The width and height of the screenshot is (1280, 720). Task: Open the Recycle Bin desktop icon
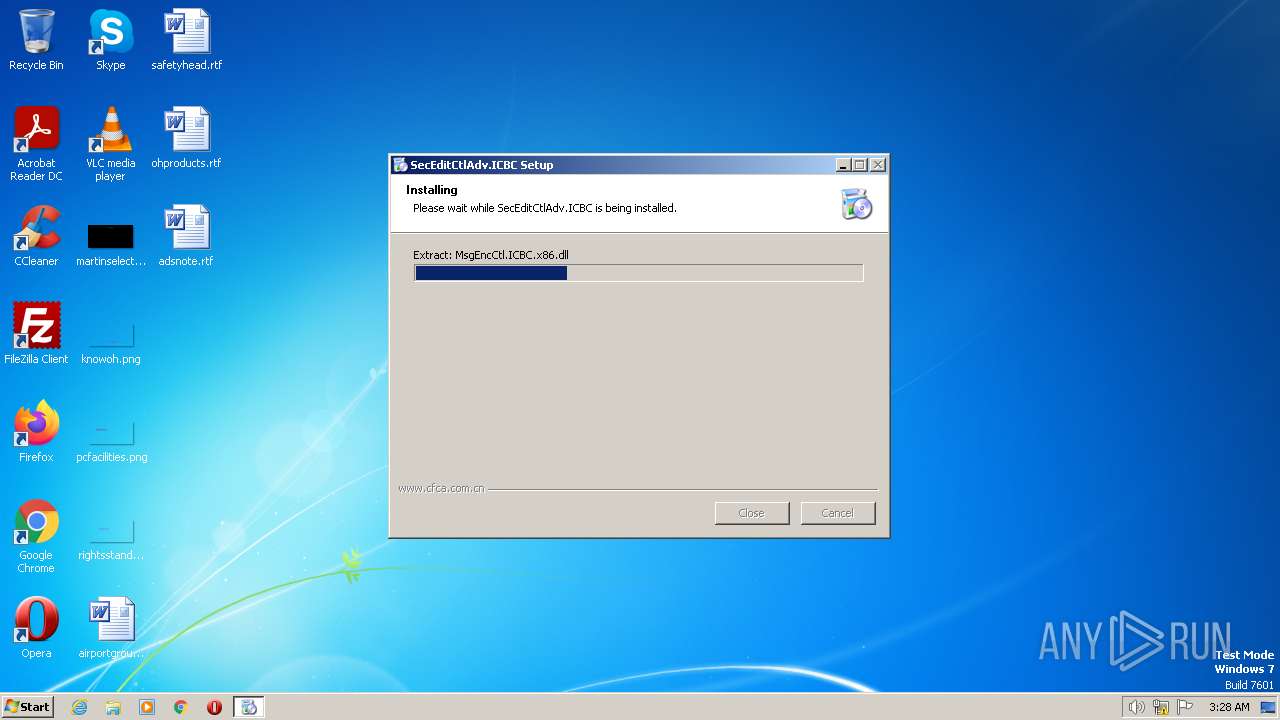(x=36, y=40)
